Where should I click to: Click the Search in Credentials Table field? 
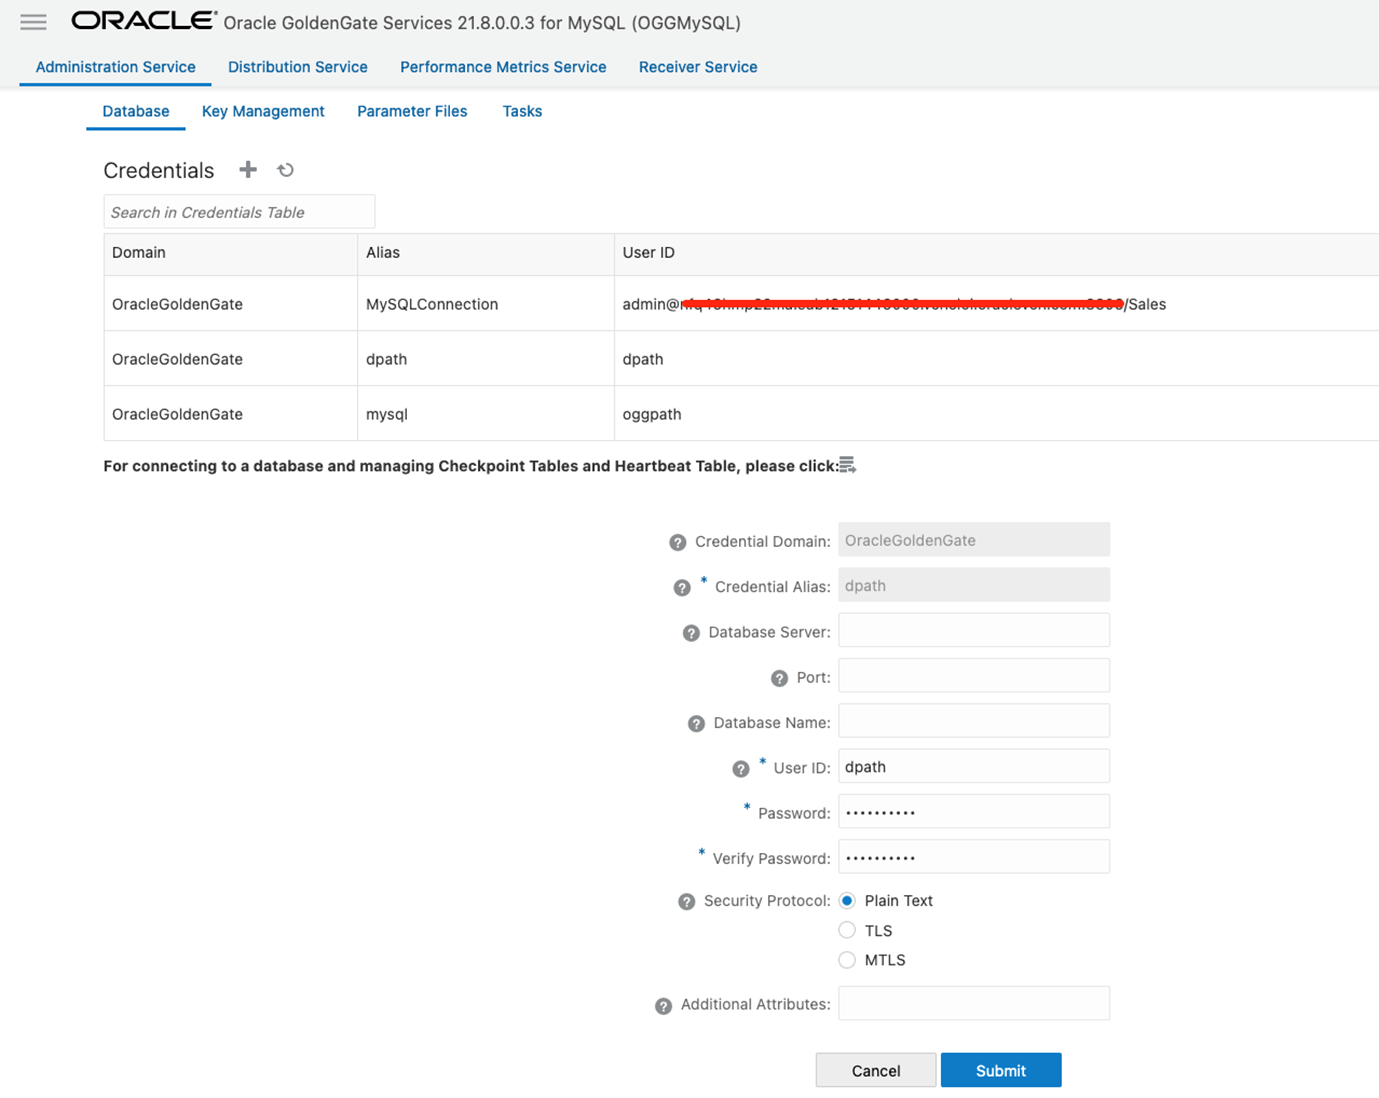pos(238,211)
